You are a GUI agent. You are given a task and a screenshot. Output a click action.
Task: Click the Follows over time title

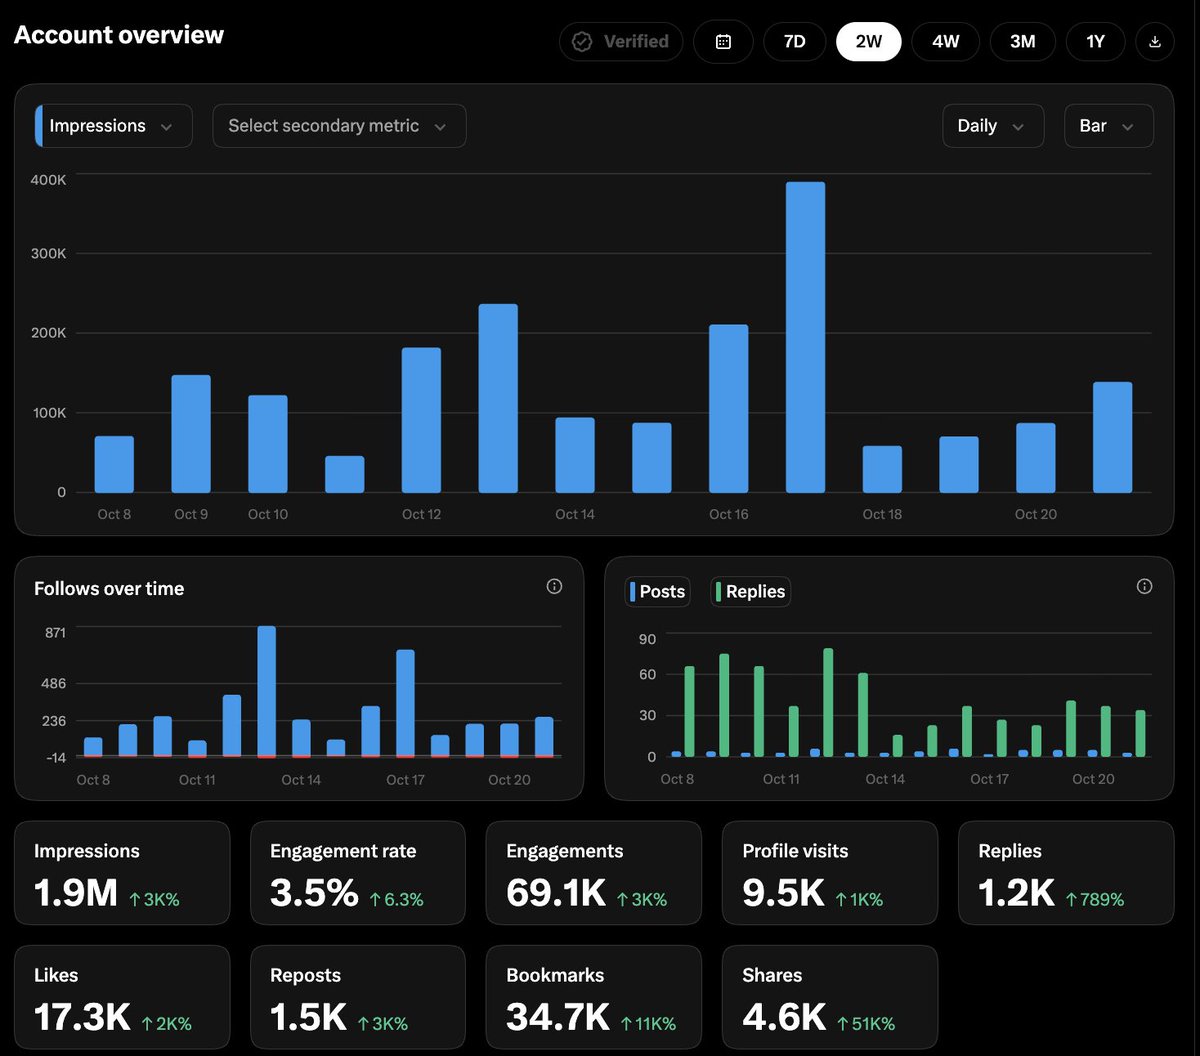[109, 589]
